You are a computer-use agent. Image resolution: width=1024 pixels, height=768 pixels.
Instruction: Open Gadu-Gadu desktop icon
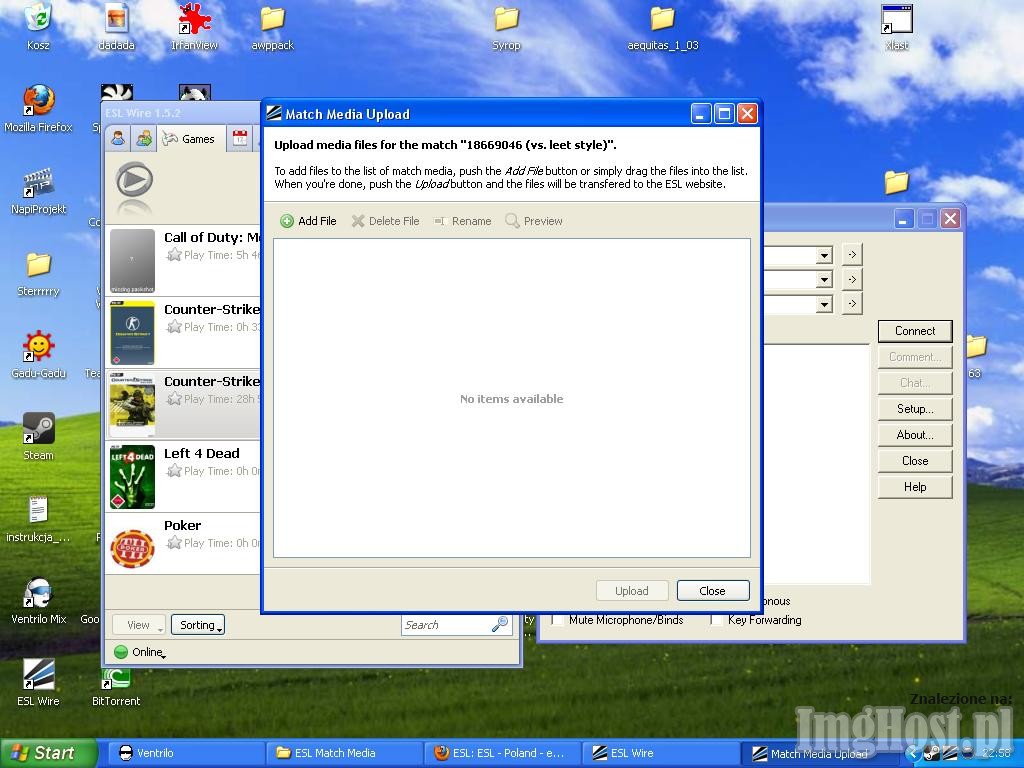pos(39,355)
